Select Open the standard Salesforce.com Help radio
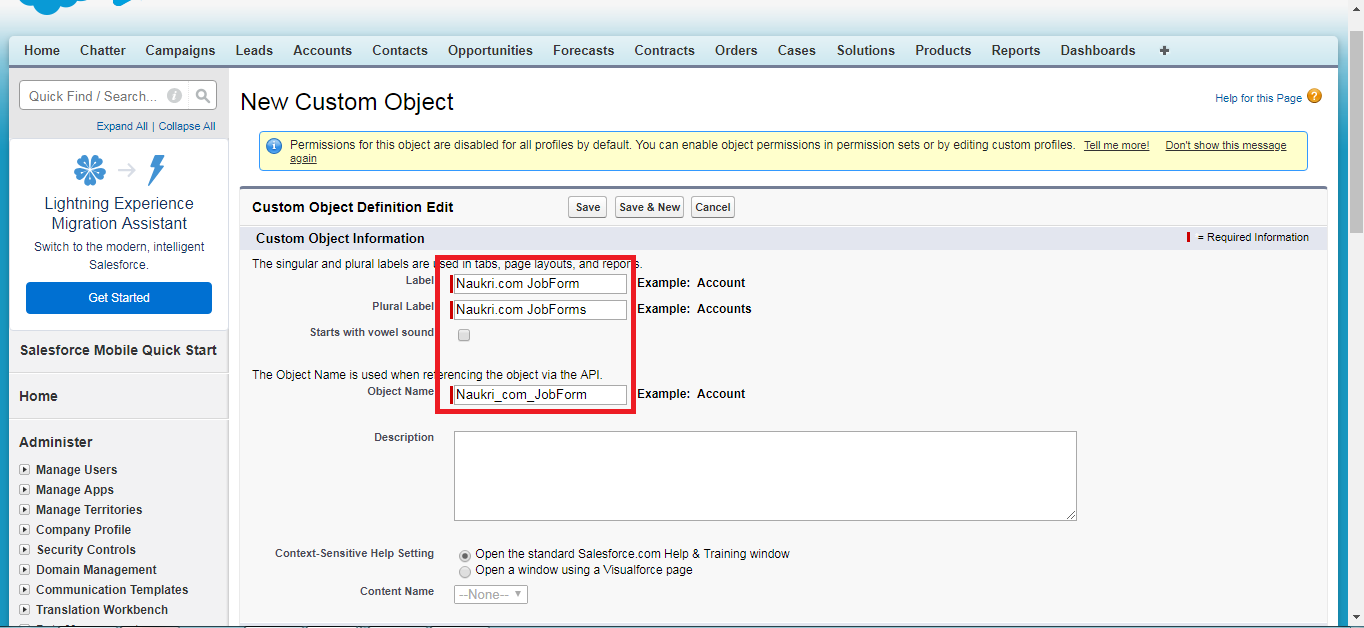Screen dimensions: 1364x628 (x=465, y=555)
